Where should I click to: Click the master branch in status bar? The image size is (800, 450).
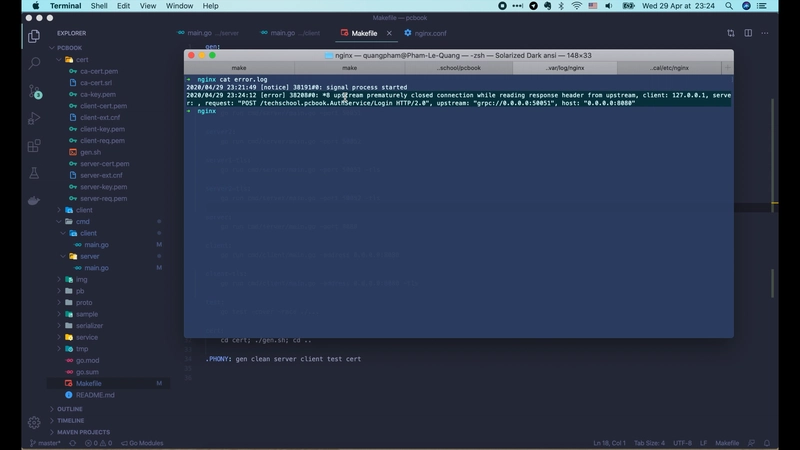[x=45, y=443]
